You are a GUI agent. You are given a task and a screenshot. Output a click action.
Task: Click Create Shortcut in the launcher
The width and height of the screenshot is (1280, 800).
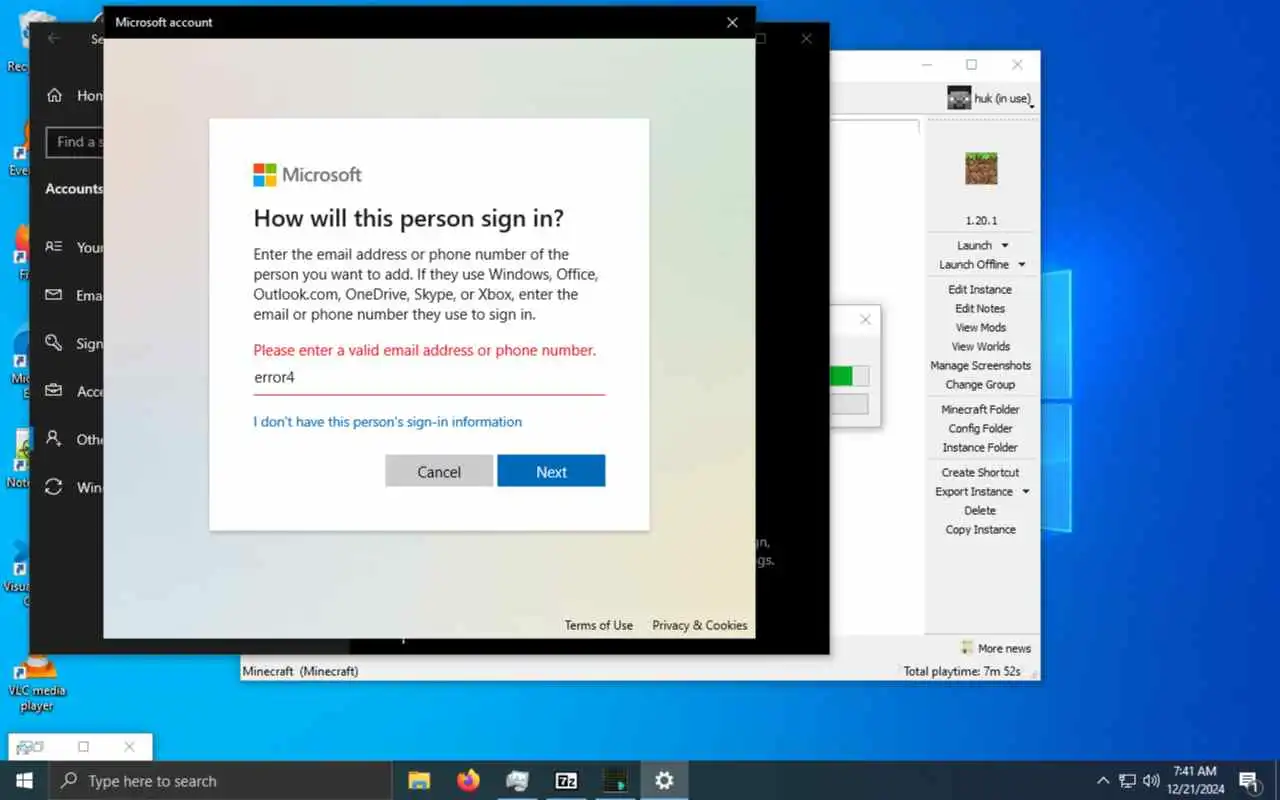(x=980, y=473)
